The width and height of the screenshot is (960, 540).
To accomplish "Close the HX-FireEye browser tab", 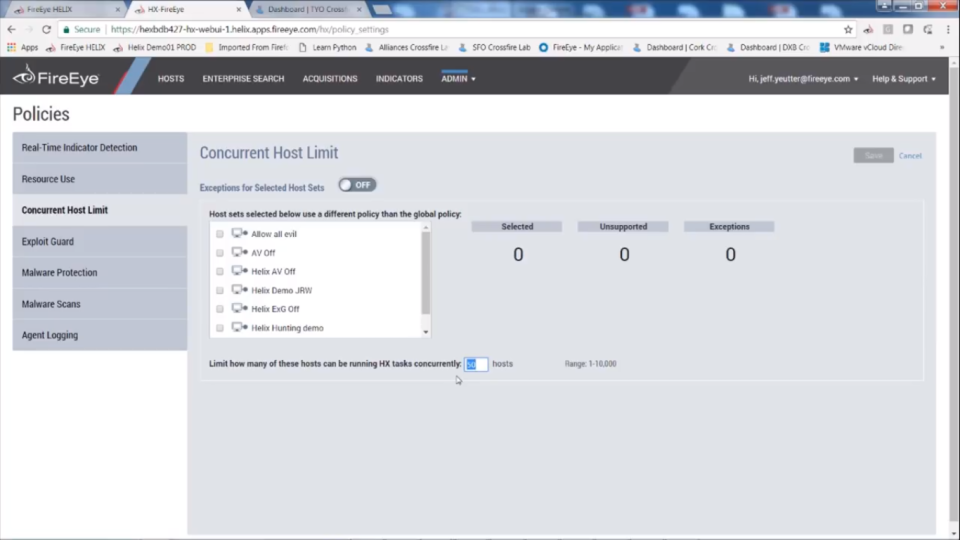I will pyautogui.click(x=239, y=10).
